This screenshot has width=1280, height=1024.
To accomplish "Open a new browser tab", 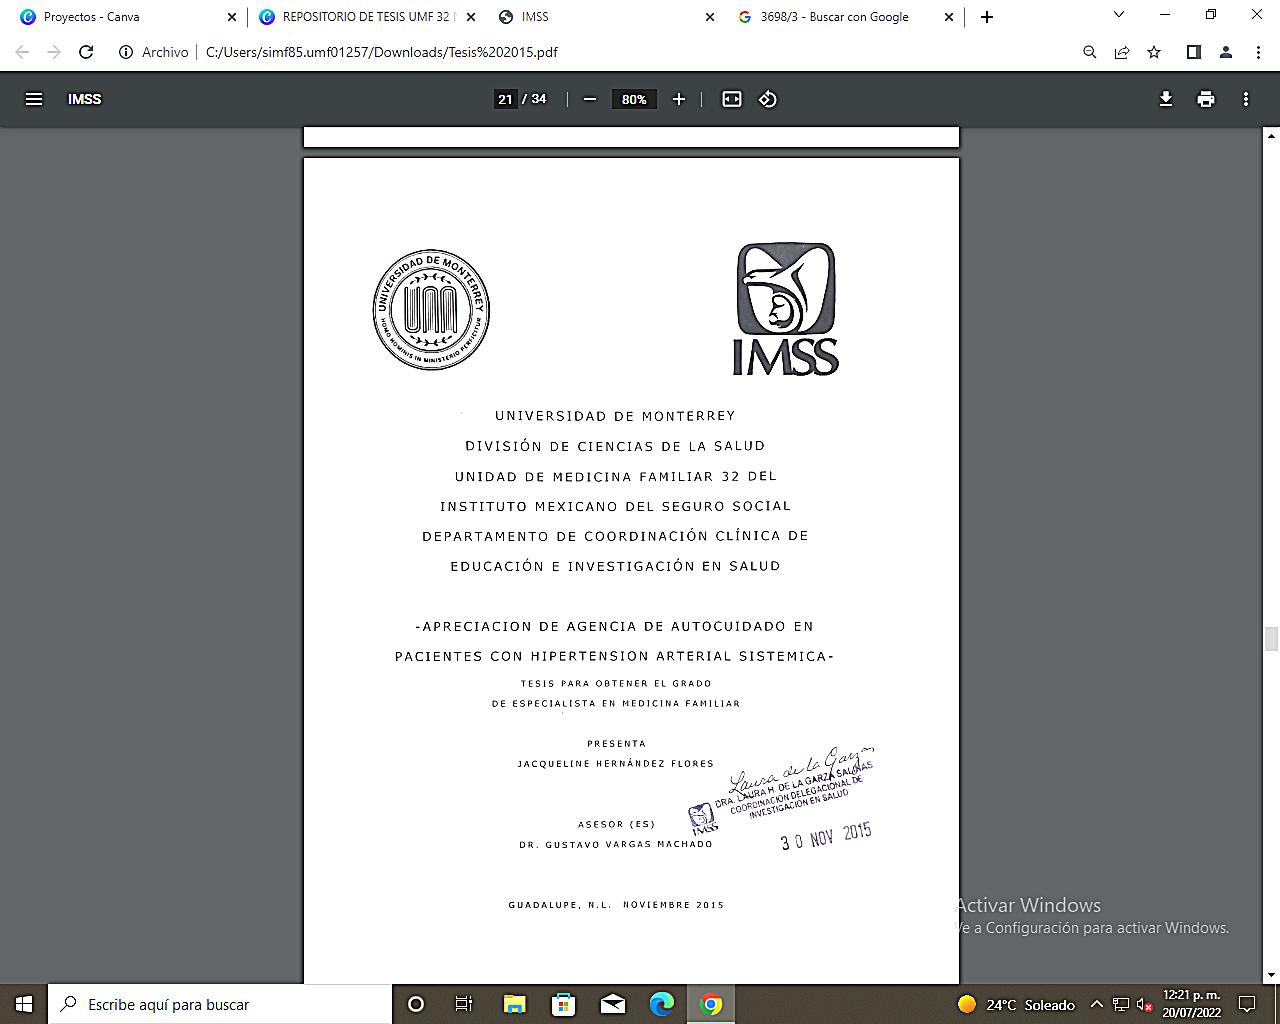I will click(x=987, y=17).
